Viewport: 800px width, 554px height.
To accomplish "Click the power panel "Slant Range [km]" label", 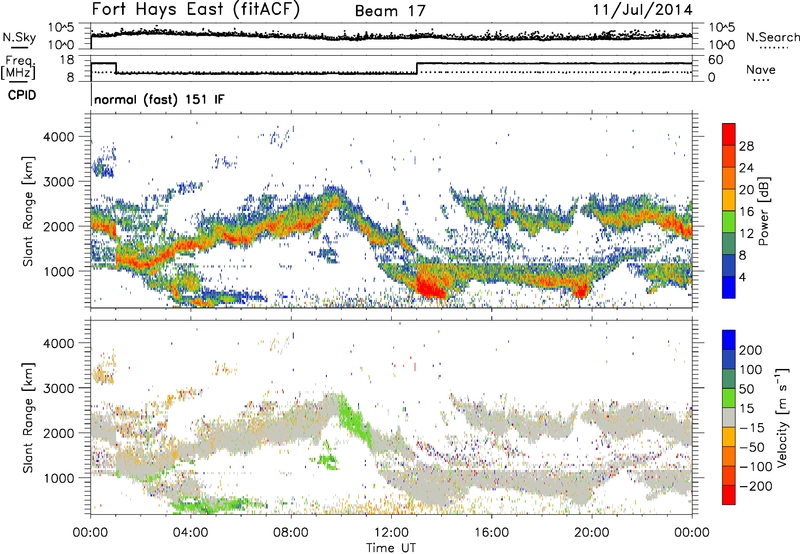I will pos(28,211).
